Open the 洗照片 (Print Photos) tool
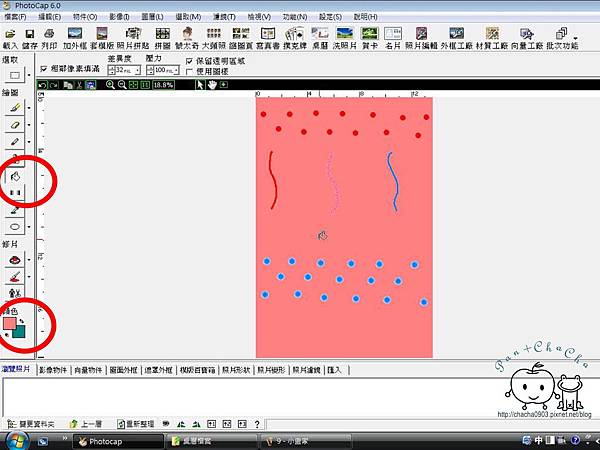 pos(344,39)
